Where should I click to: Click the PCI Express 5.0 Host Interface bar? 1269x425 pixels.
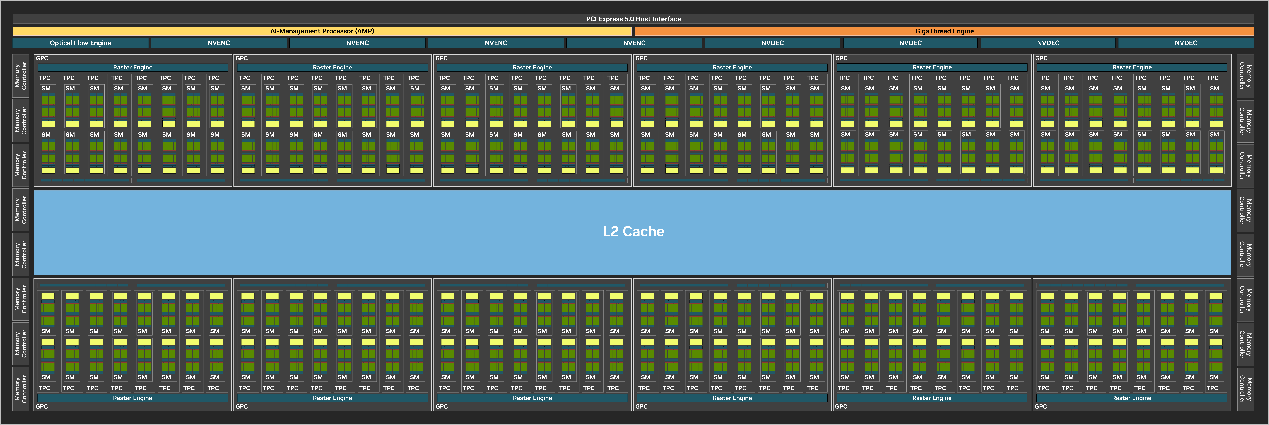634,19
